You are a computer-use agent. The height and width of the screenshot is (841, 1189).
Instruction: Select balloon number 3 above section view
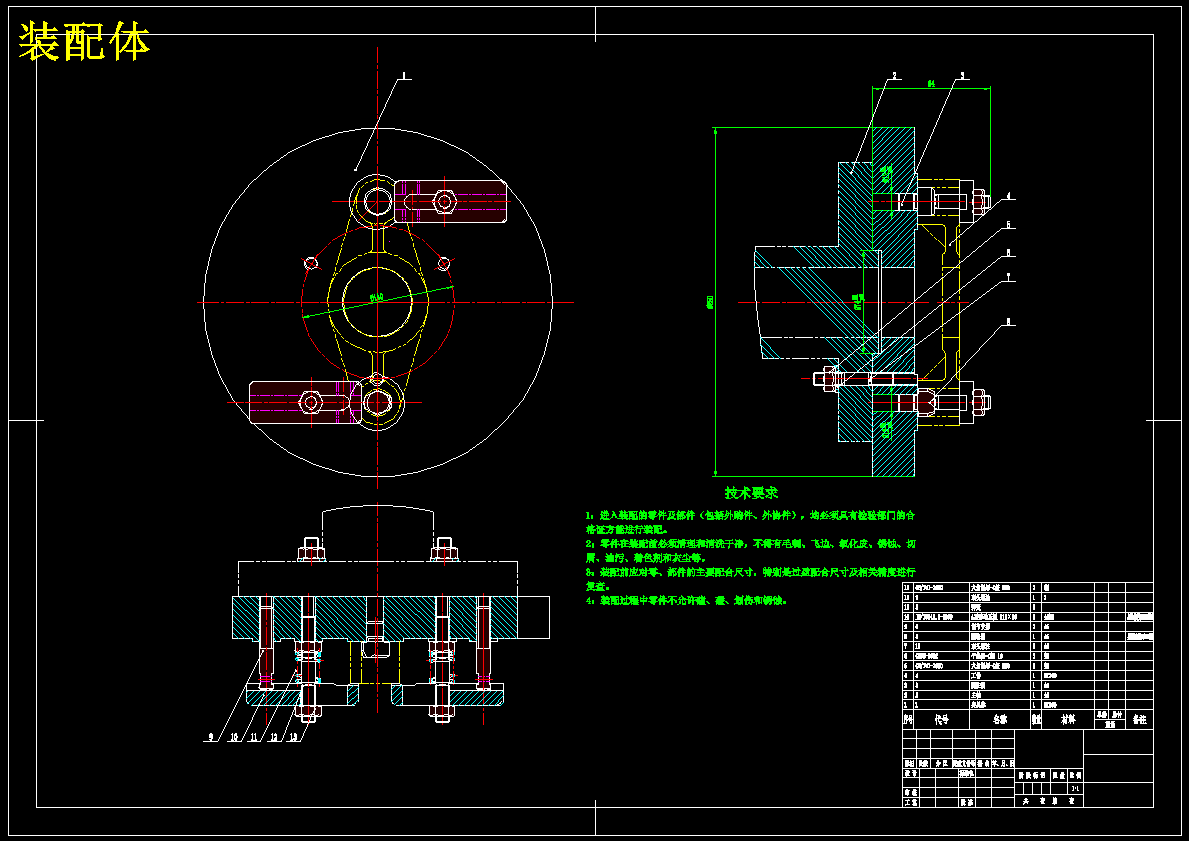click(962, 76)
